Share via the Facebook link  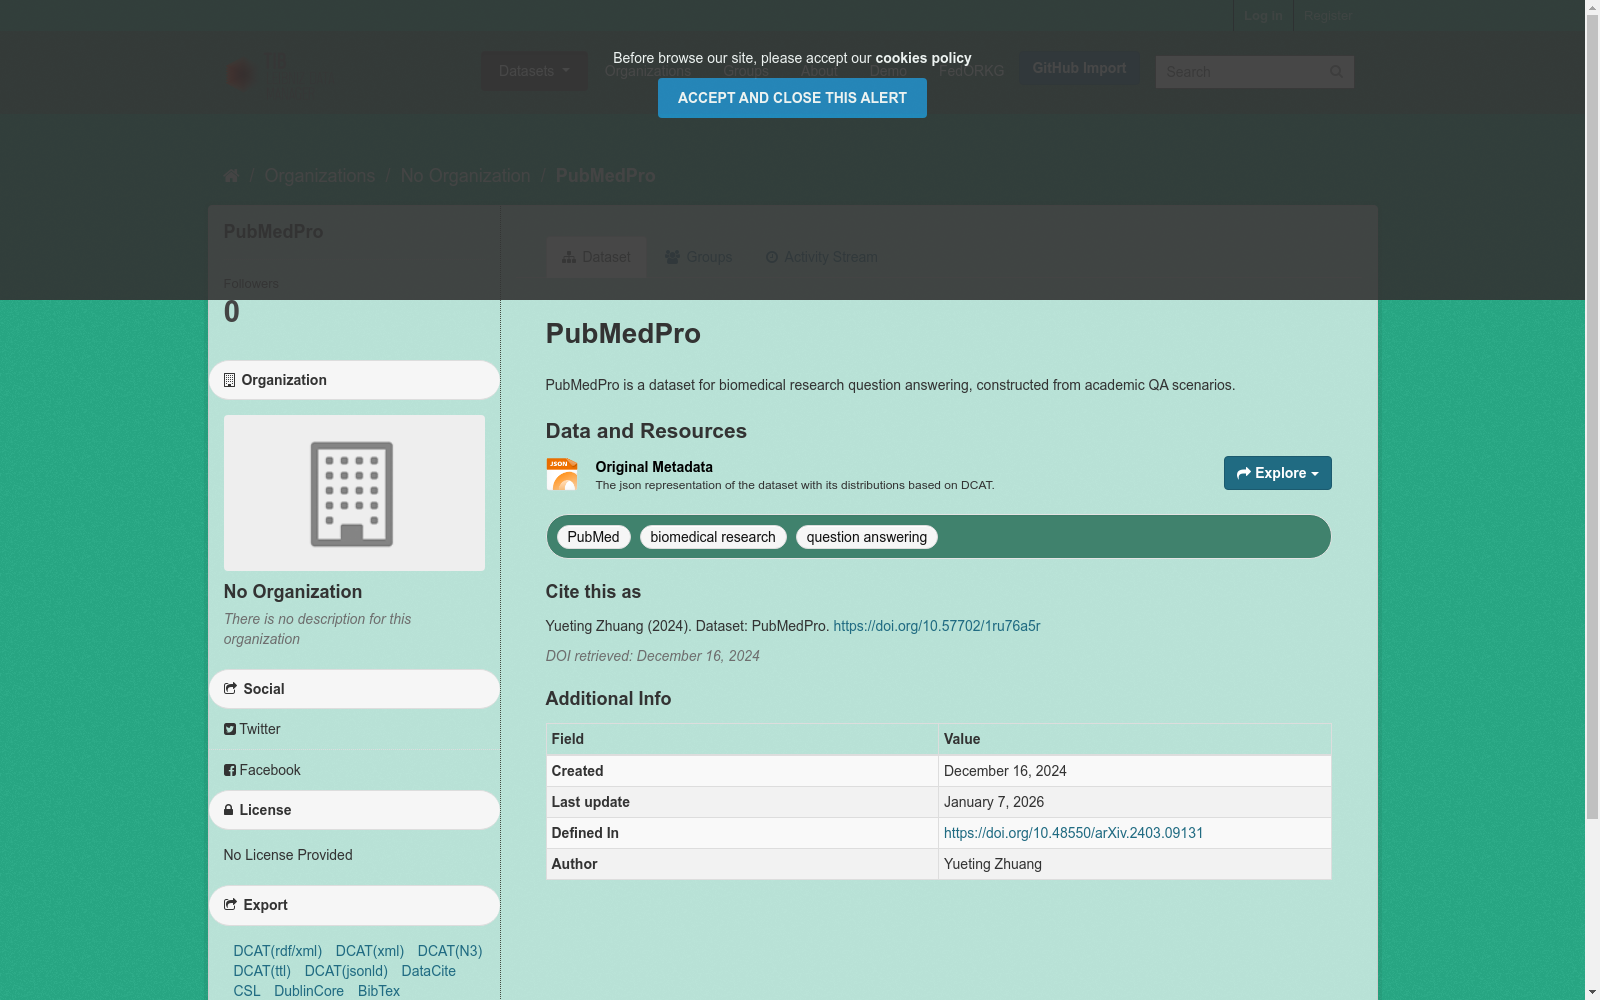(262, 770)
